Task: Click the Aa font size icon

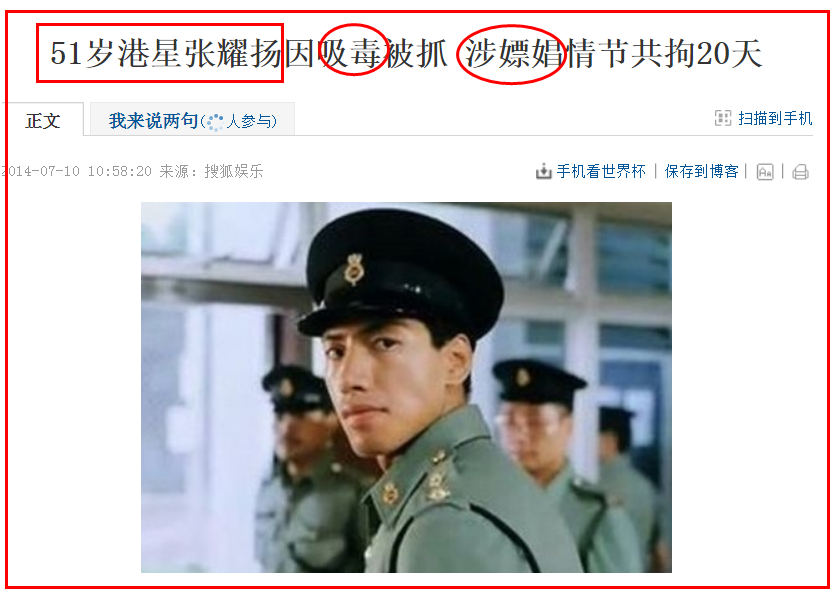Action: pyautogui.click(x=764, y=172)
